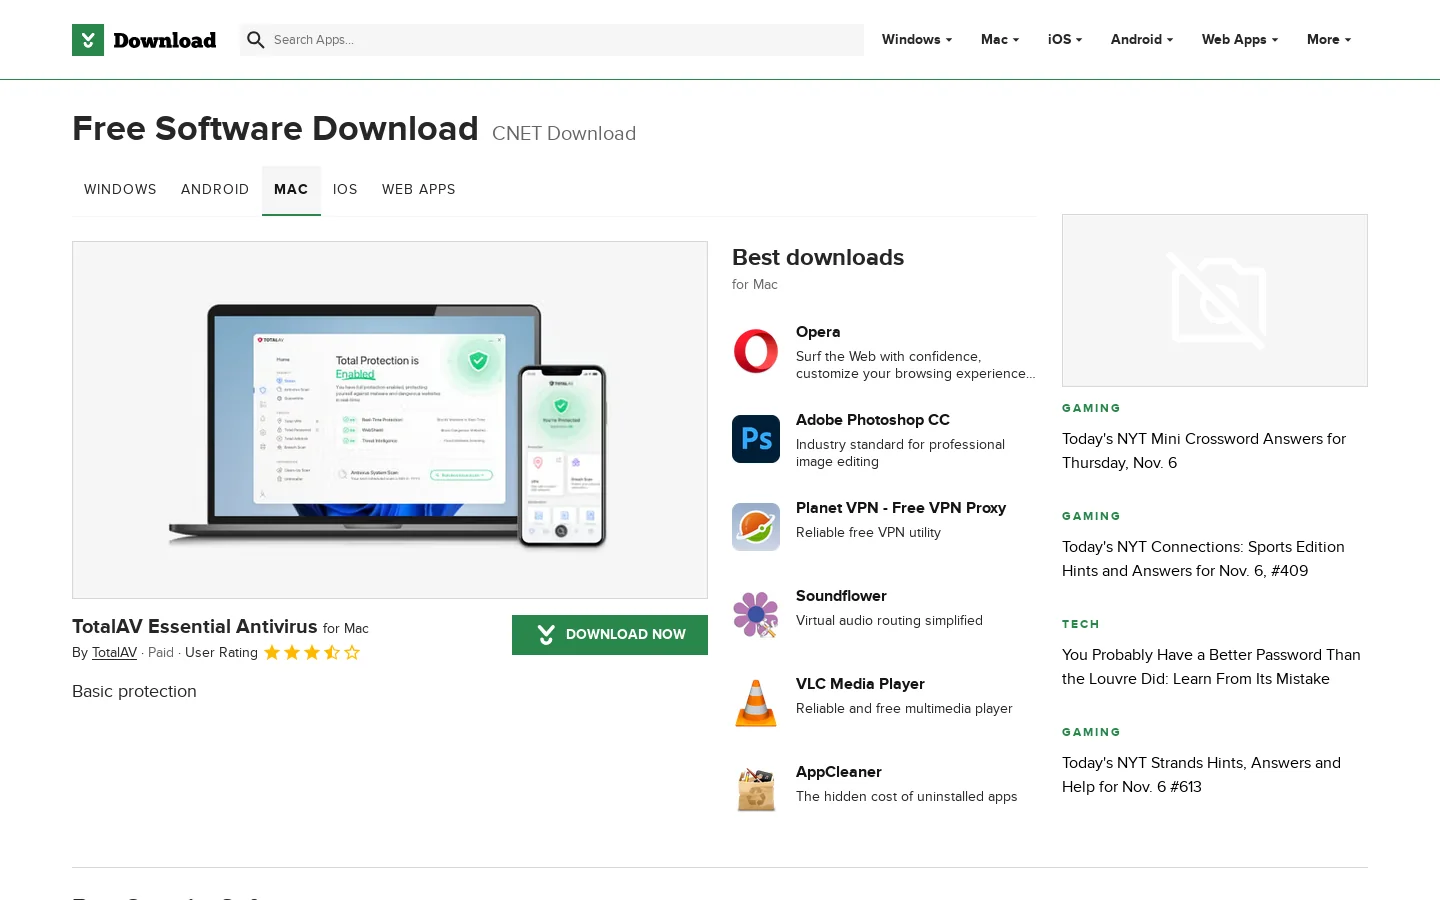
Task: Click the TotalAV laptop screenshot image
Action: click(x=390, y=420)
